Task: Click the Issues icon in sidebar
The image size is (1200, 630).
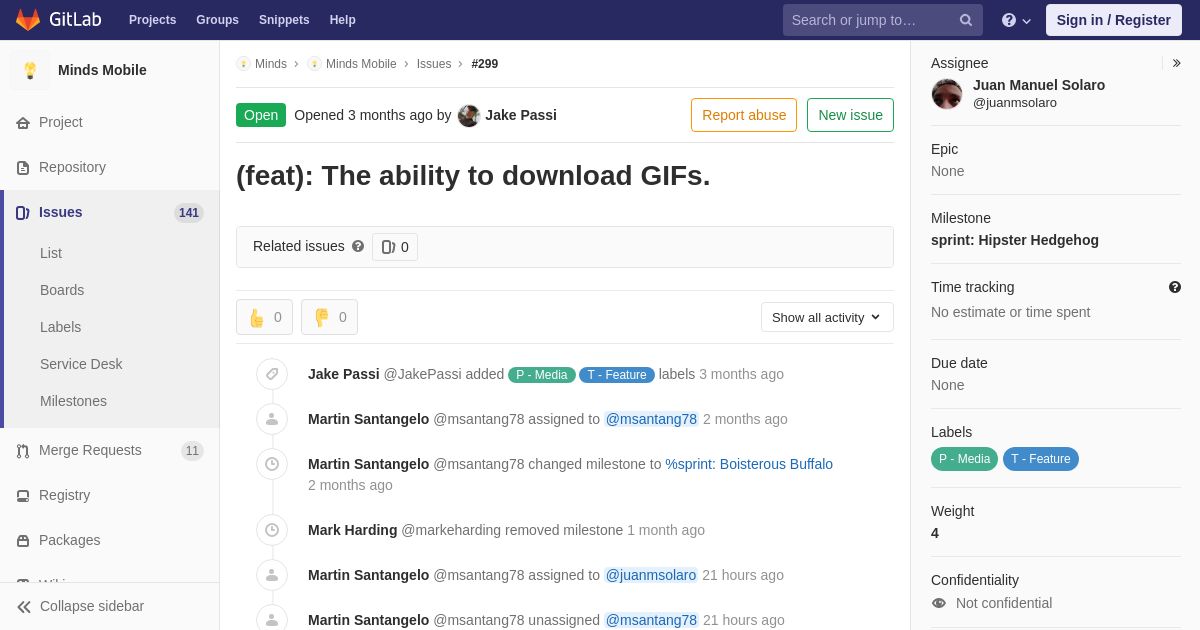Action: pyautogui.click(x=23, y=213)
